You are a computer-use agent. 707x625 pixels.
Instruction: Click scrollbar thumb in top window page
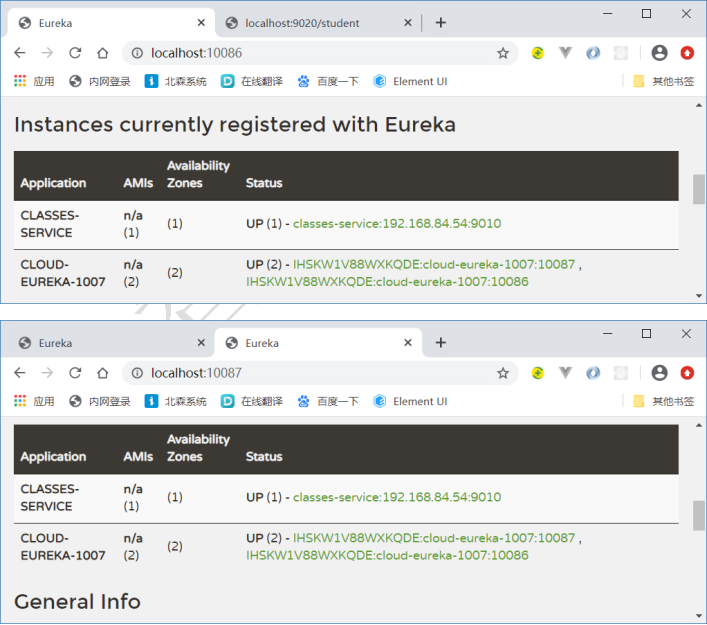point(699,189)
